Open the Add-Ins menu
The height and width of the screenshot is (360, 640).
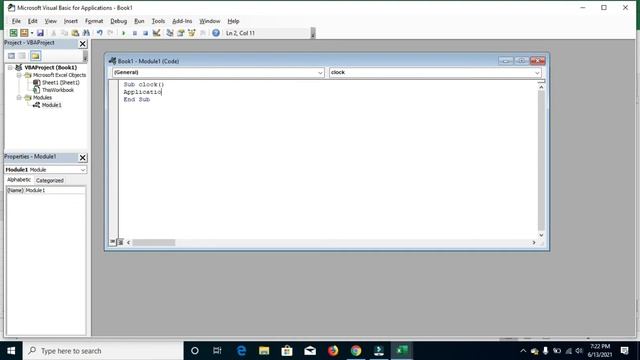(x=182, y=21)
